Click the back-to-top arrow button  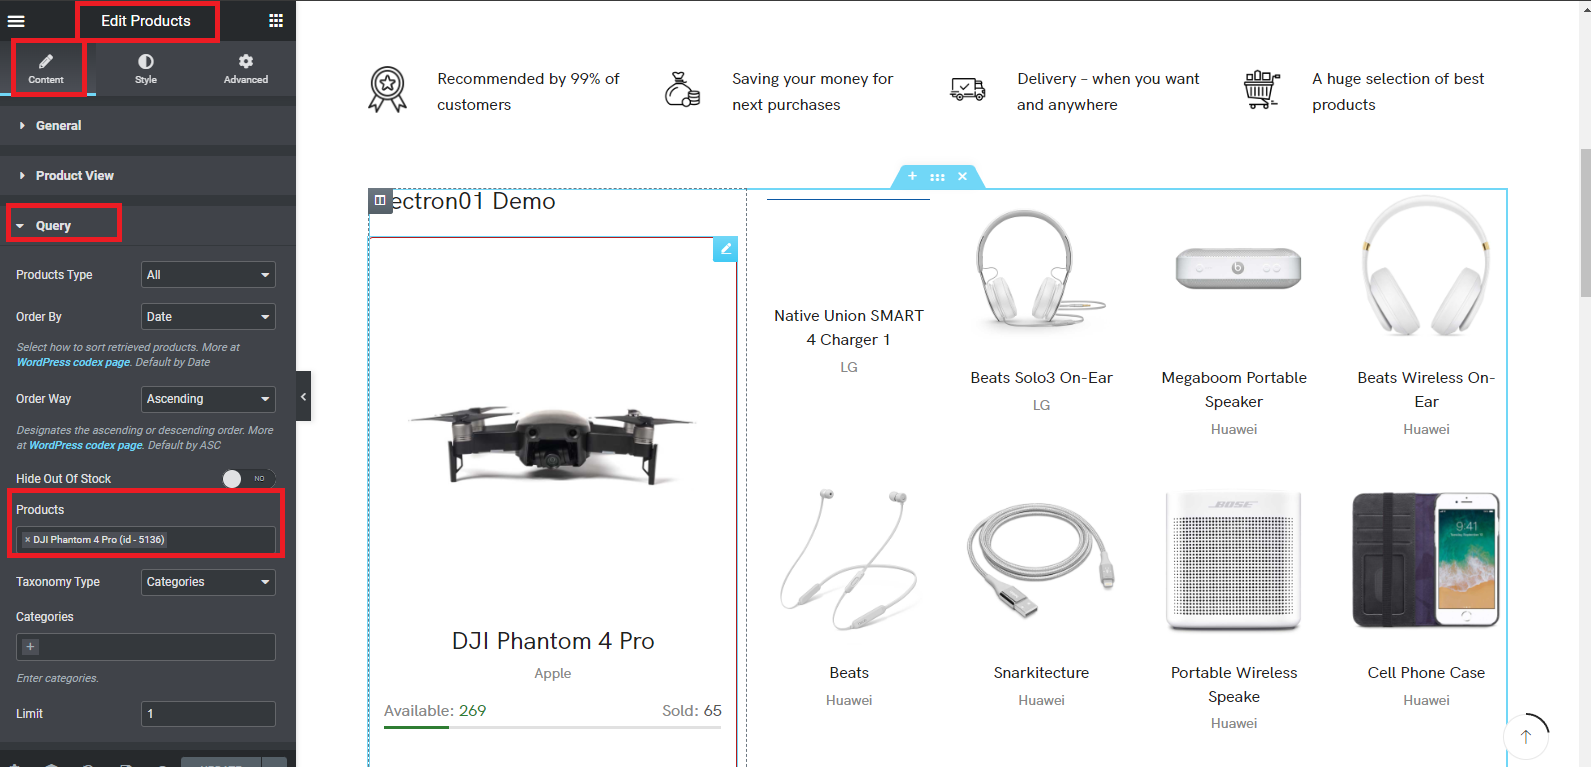pos(1526,737)
